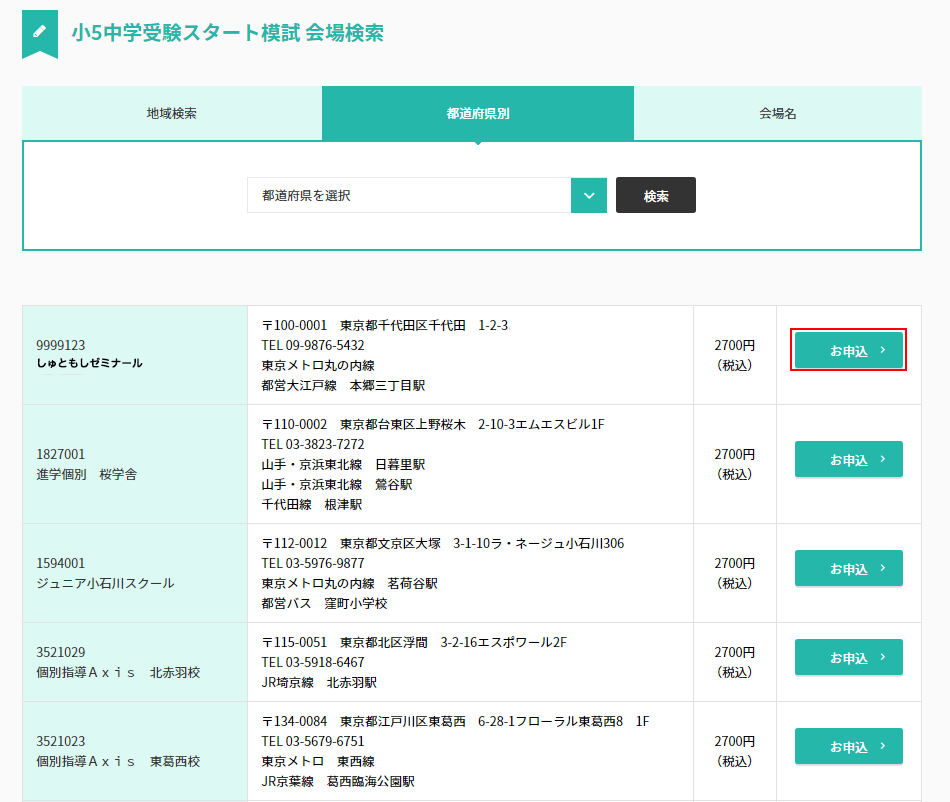The image size is (950, 802).
Task: Open the 都道府県を選択 dropdown field
Action: pos(409,196)
